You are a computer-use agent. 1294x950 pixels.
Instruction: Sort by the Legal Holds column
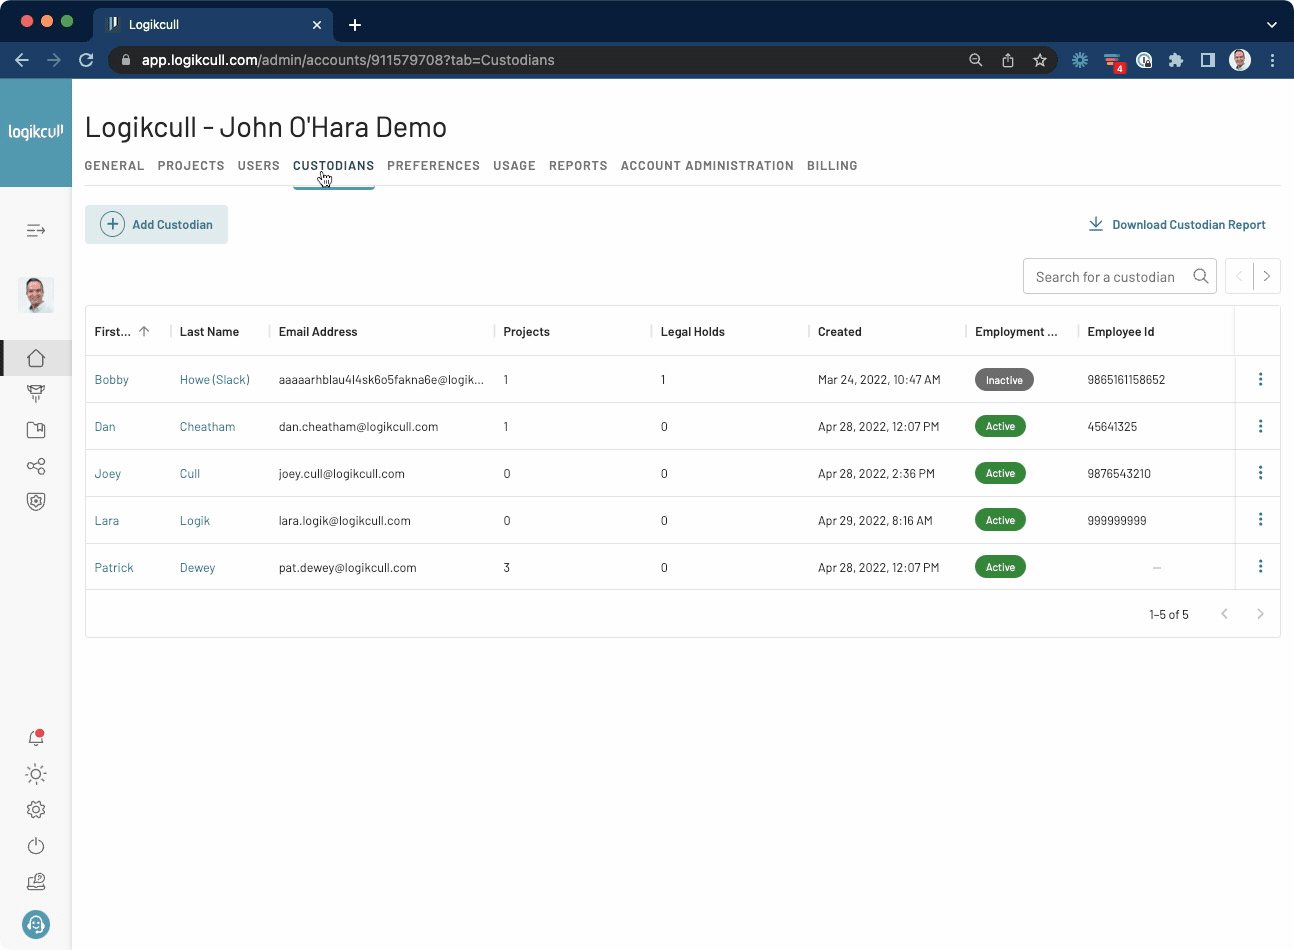pos(693,332)
